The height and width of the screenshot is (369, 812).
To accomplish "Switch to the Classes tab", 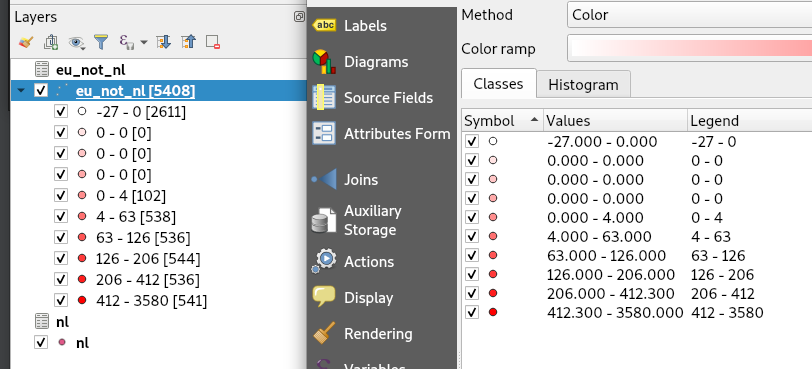I will pos(498,84).
